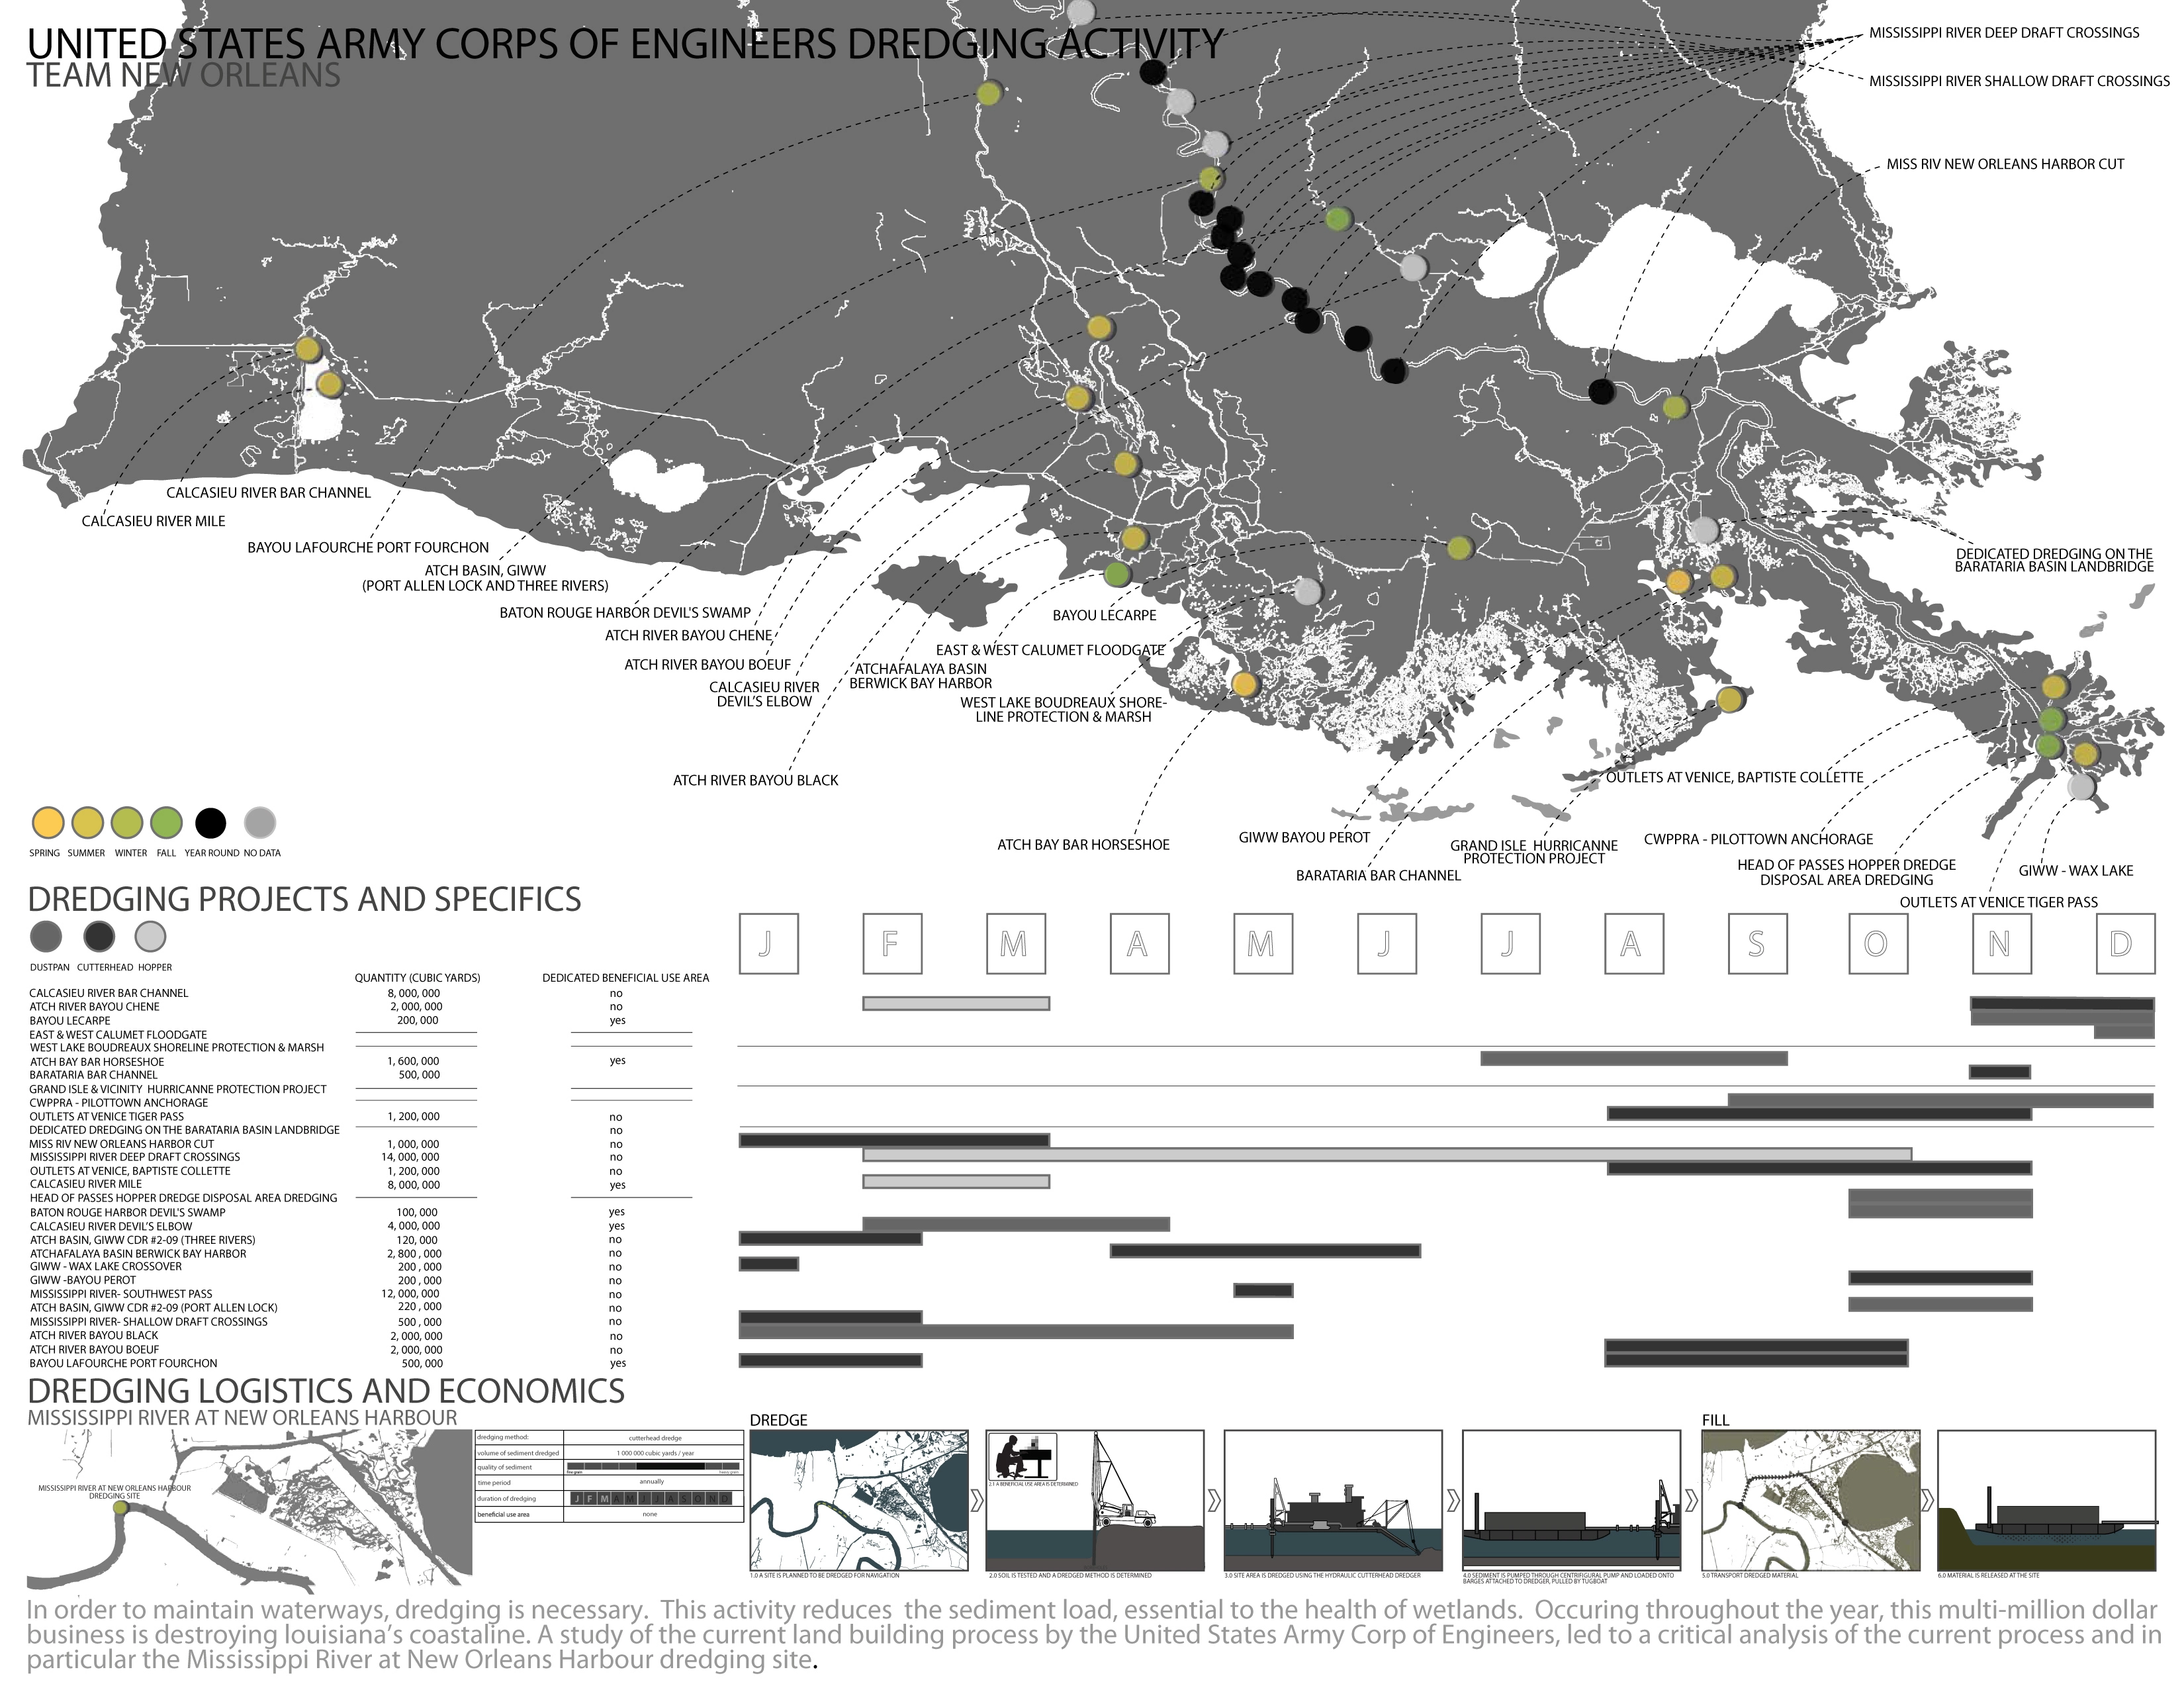The height and width of the screenshot is (1688, 2184).
Task: Click the Cutterhead dredge type circle
Action: point(99,937)
